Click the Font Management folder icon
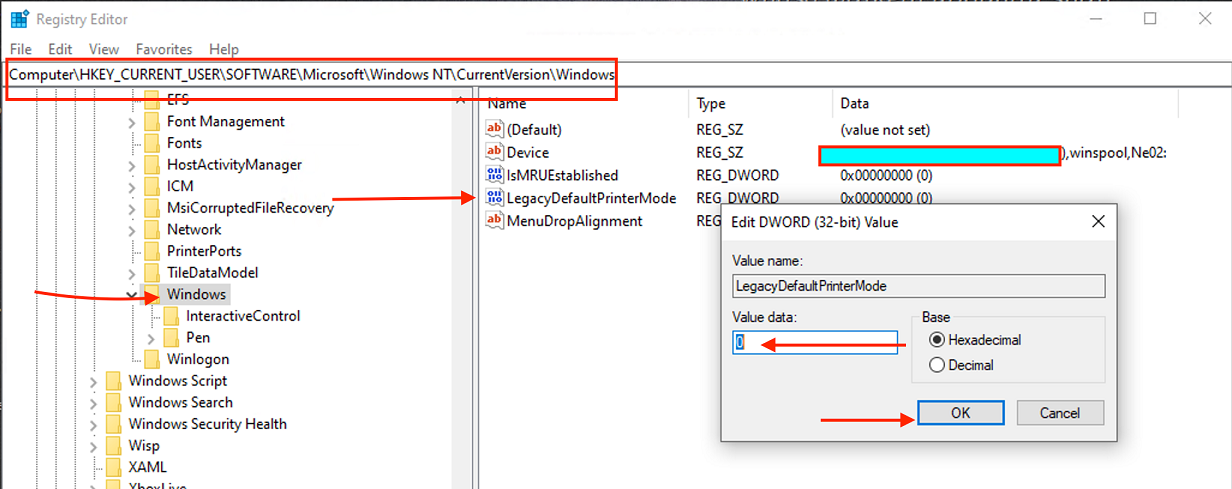 coord(152,121)
